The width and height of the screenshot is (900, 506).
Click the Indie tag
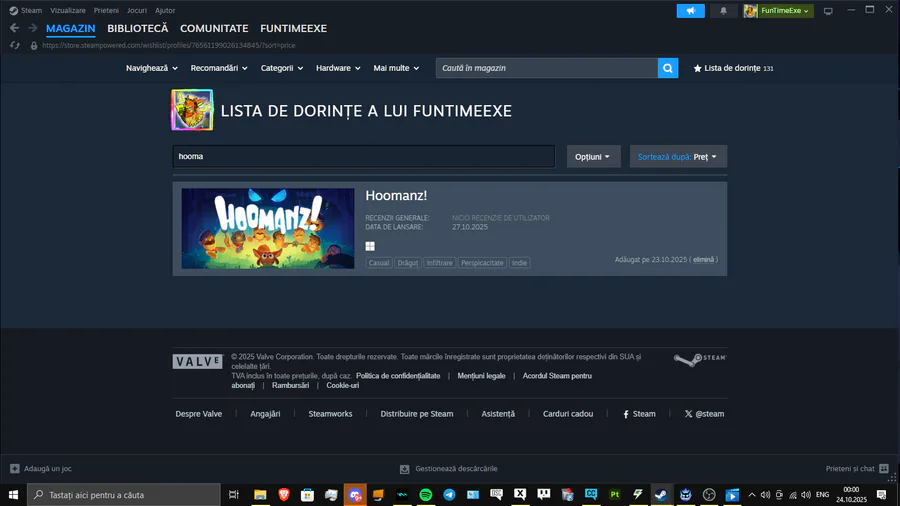point(519,263)
